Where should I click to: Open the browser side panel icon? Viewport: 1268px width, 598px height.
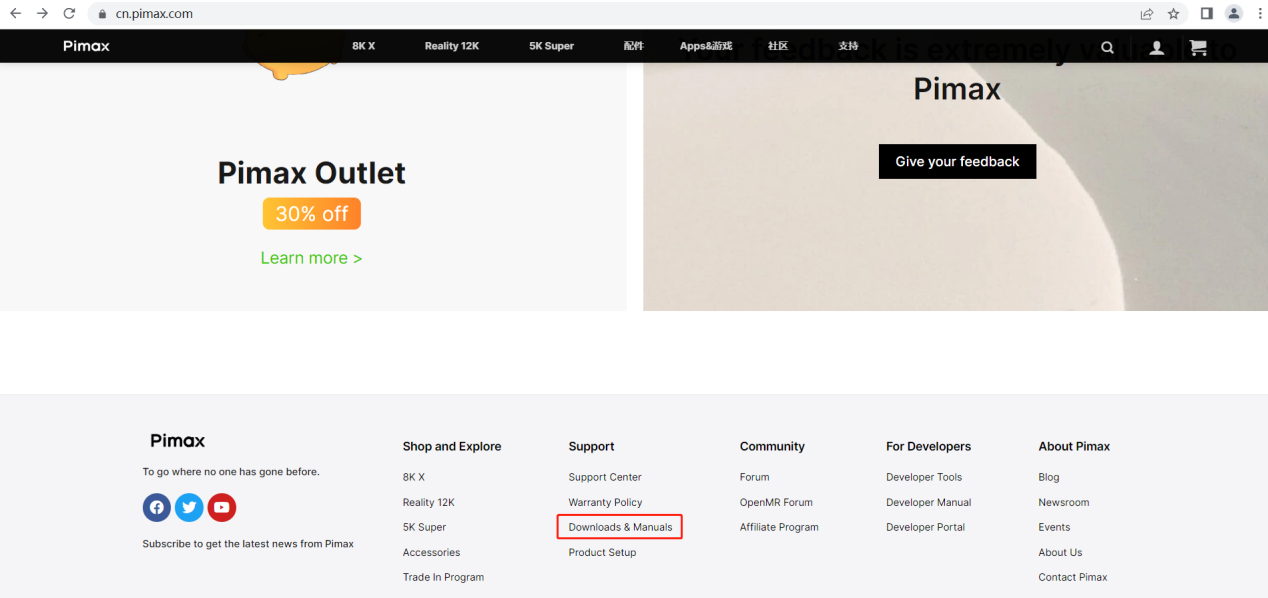pos(1207,14)
